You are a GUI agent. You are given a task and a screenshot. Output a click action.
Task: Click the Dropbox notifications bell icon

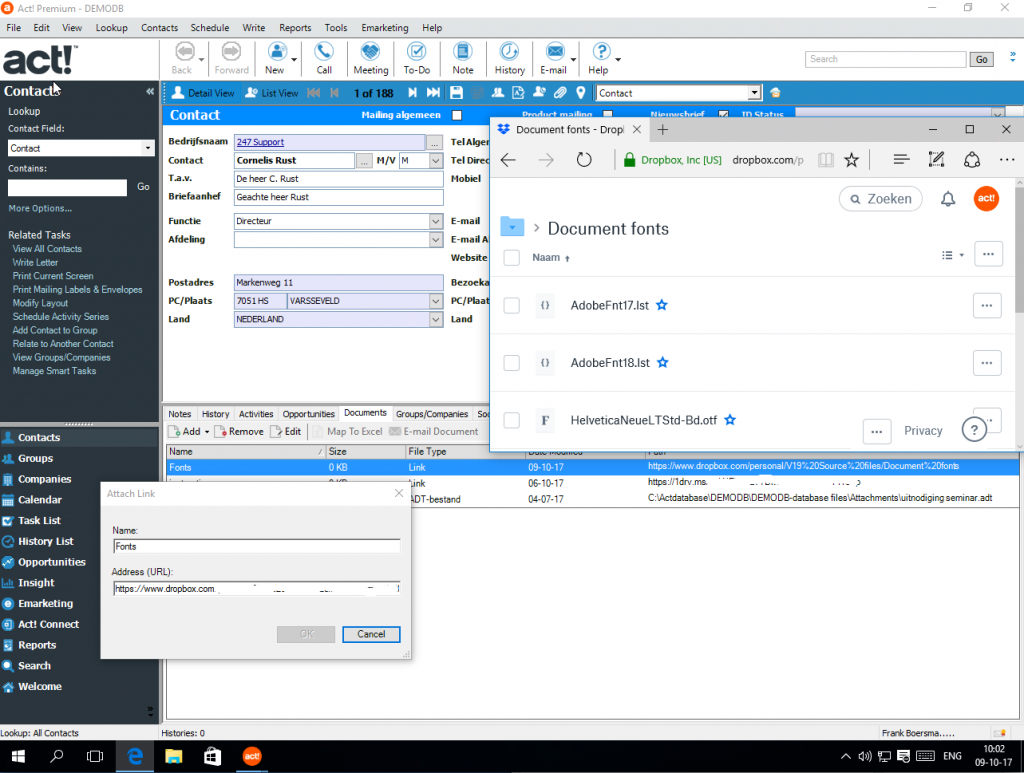[948, 199]
